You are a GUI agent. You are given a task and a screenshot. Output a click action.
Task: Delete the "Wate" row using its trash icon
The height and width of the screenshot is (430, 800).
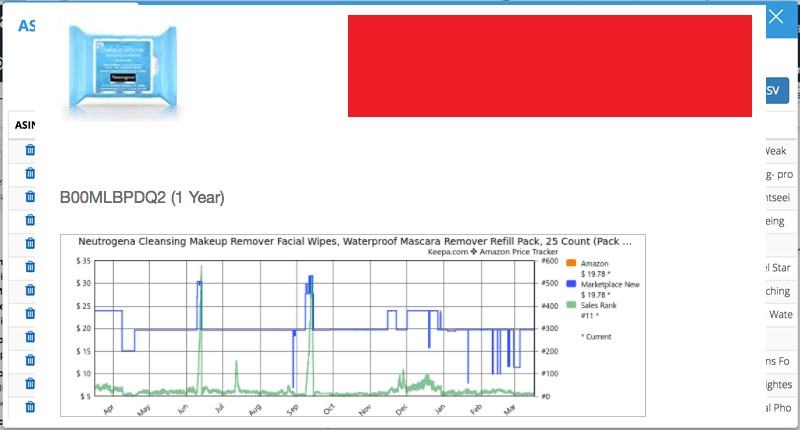coord(30,313)
